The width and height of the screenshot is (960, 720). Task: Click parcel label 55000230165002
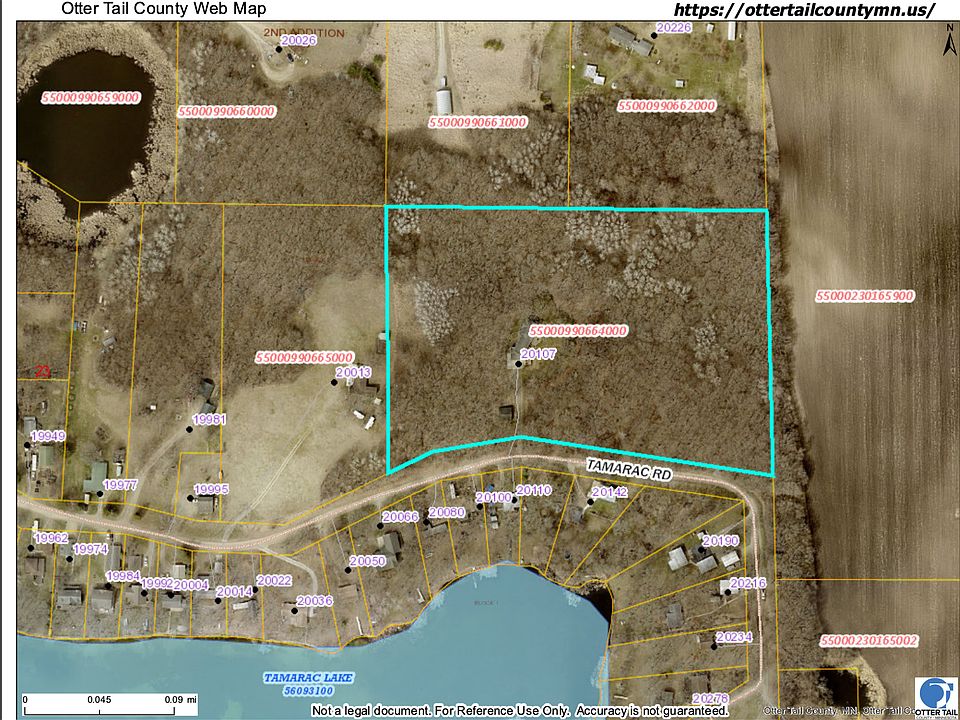tap(868, 640)
